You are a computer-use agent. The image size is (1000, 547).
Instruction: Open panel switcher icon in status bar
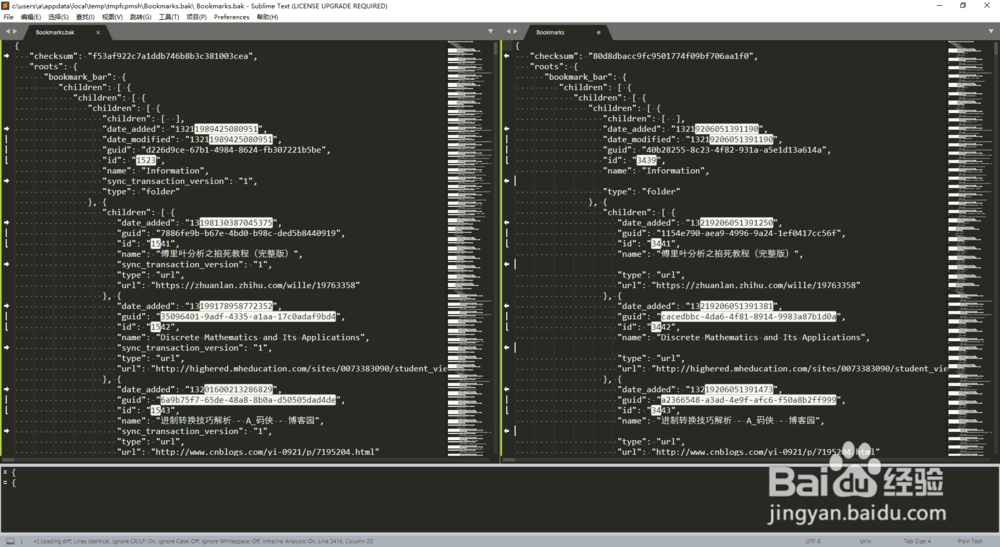click(10, 541)
